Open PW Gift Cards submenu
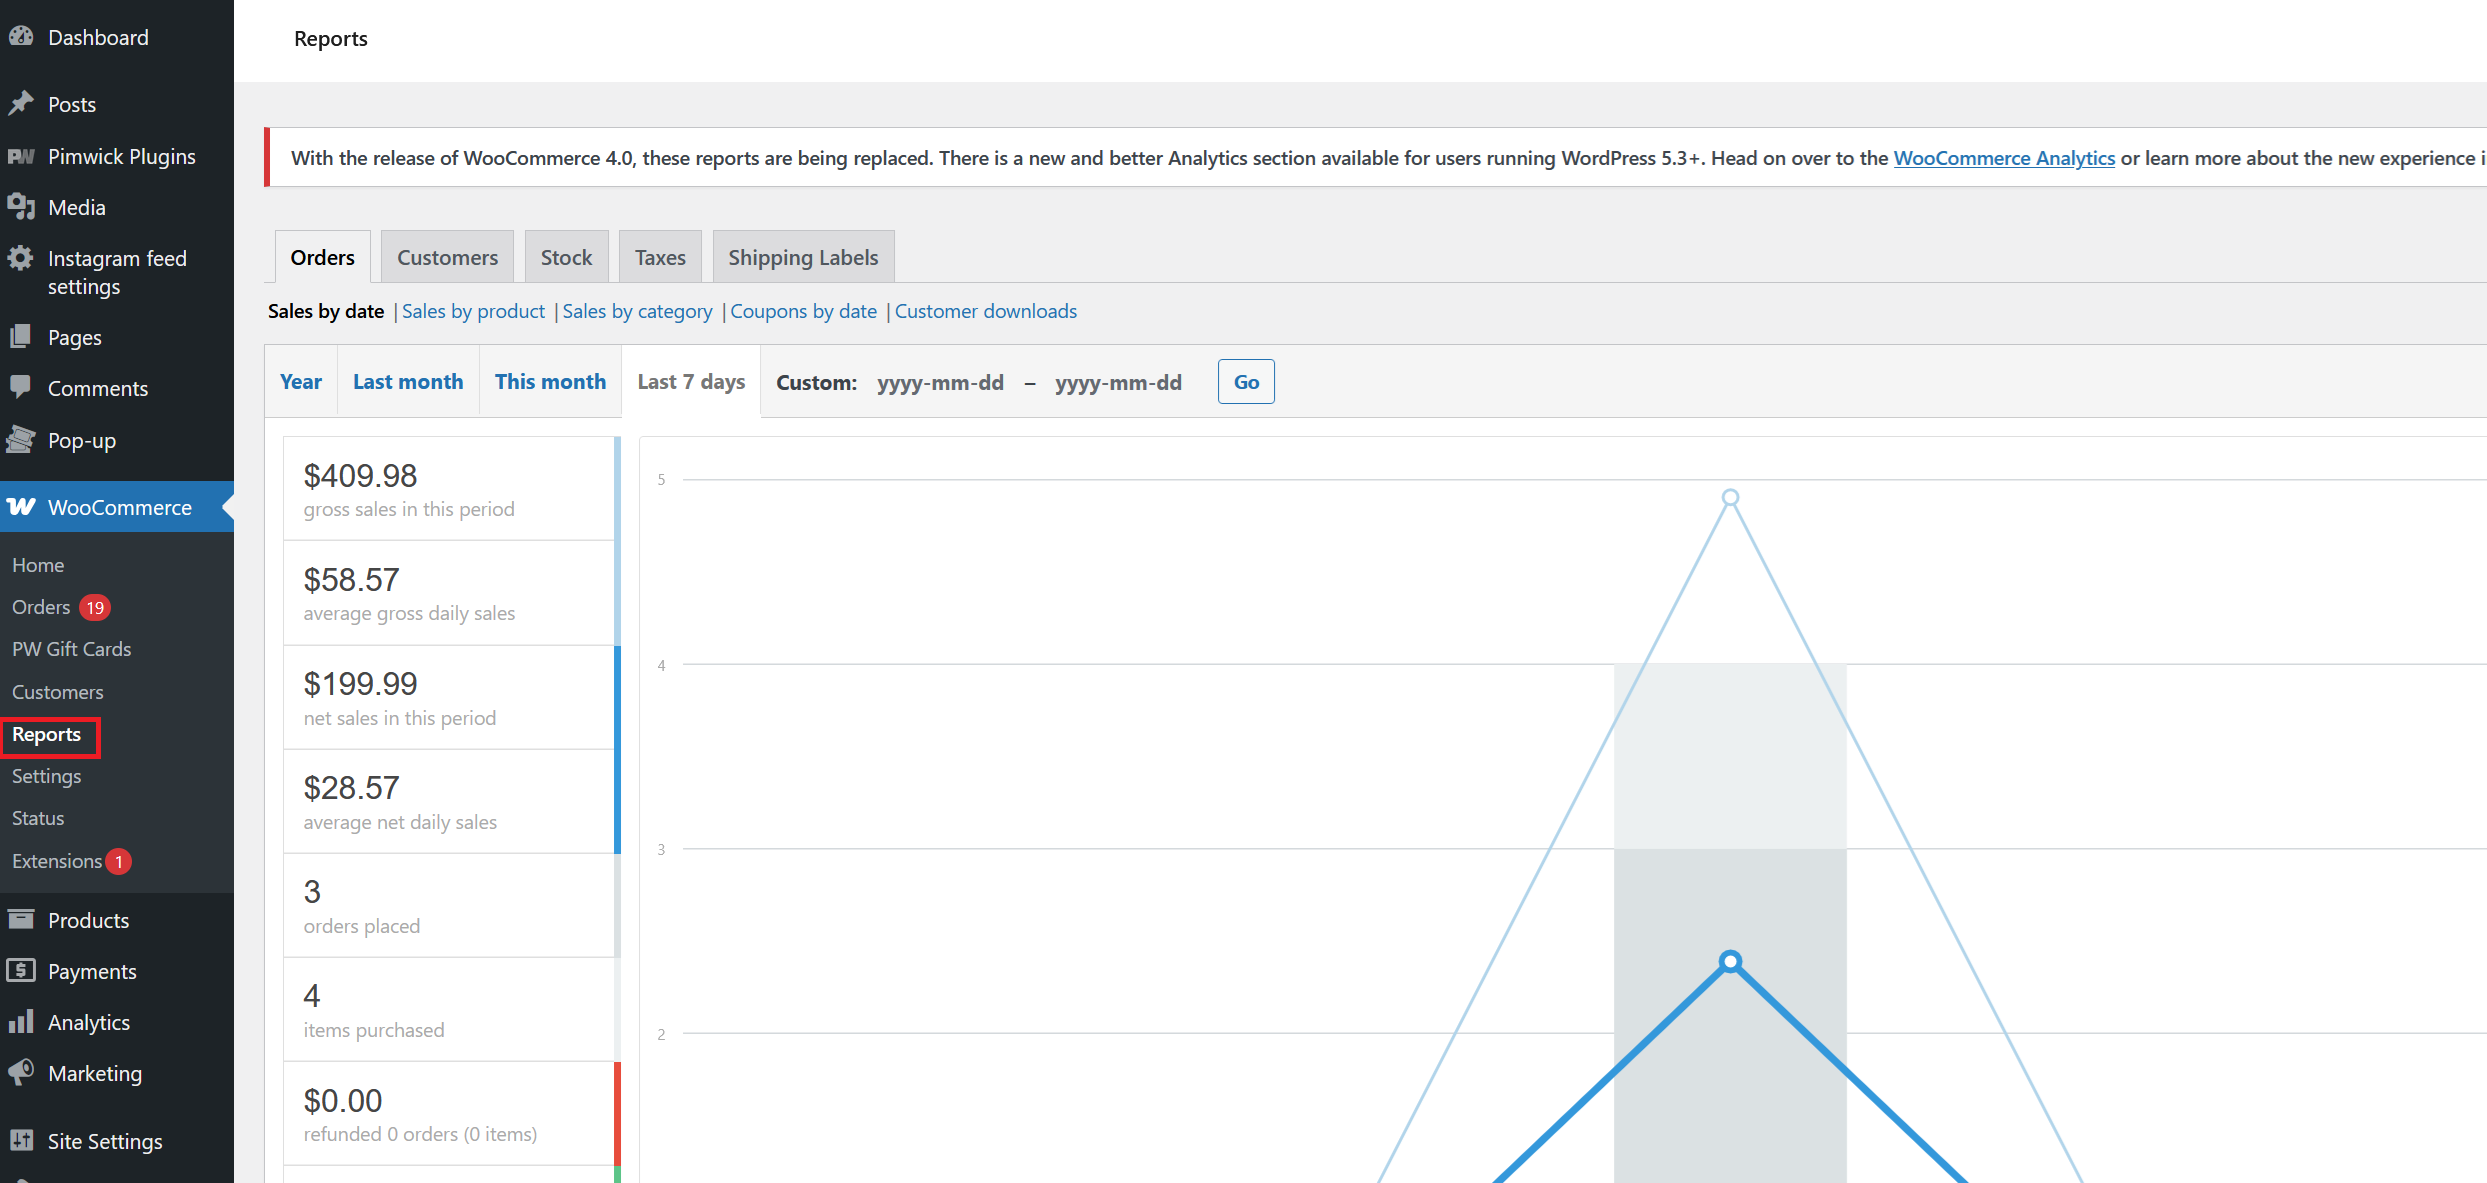This screenshot has width=2487, height=1183. coord(72,649)
